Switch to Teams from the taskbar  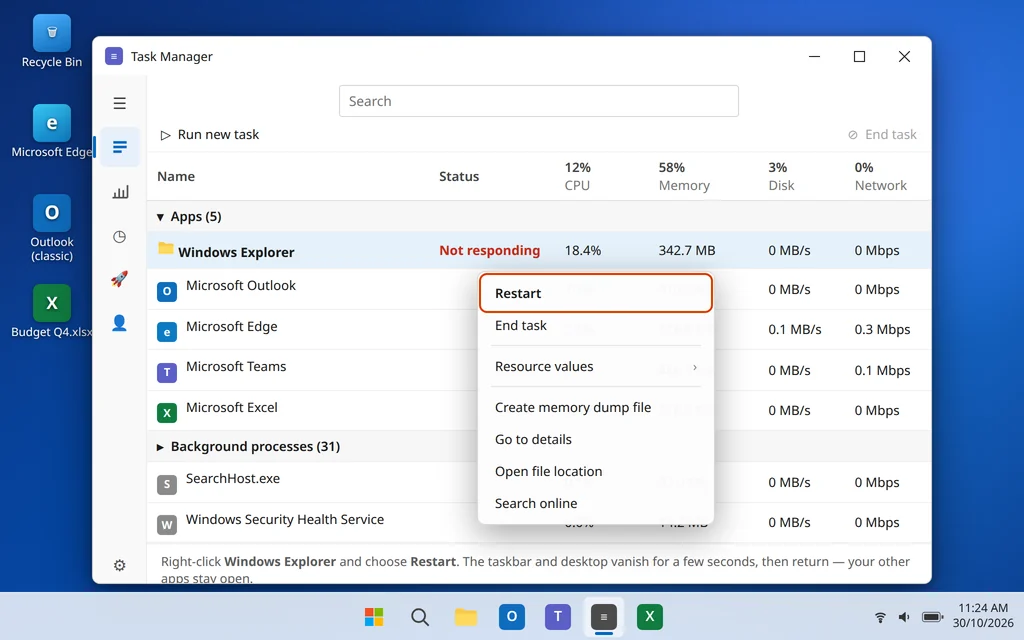coord(558,616)
